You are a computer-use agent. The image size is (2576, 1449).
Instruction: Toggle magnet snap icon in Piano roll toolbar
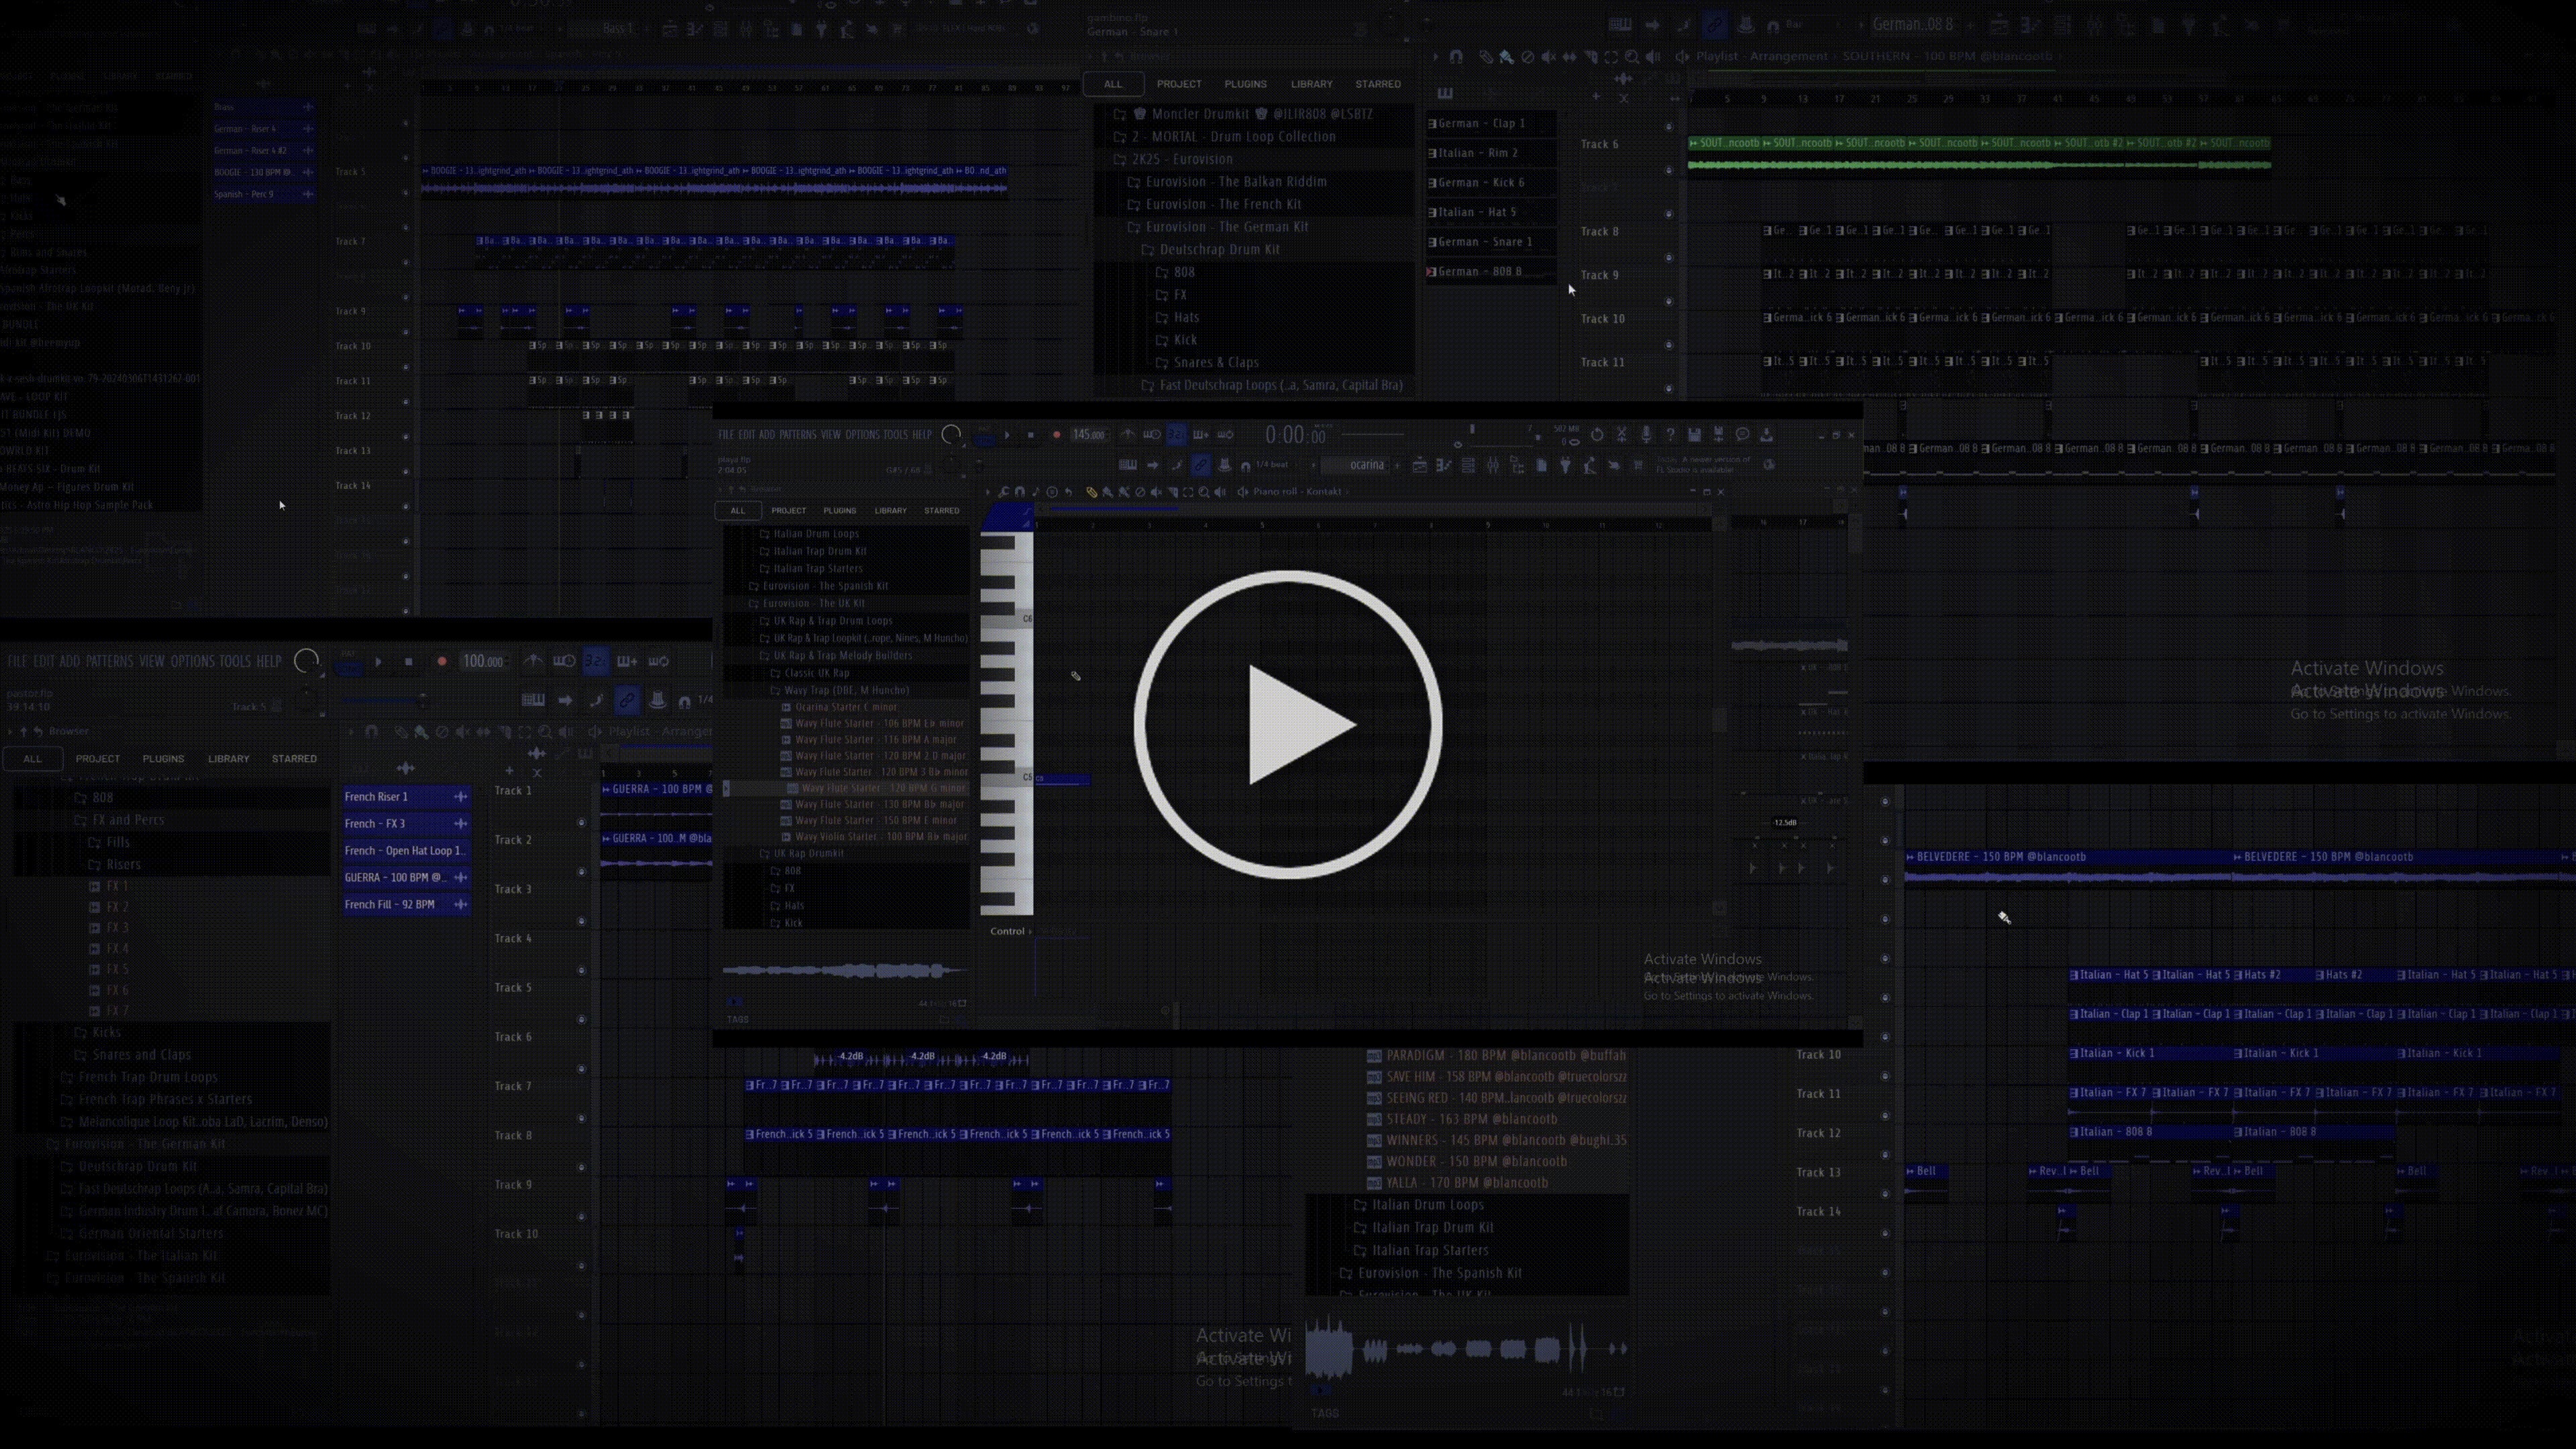click(x=1020, y=492)
